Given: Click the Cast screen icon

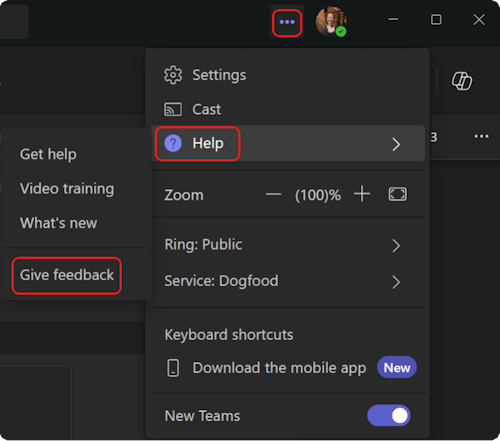Looking at the screenshot, I should tap(173, 109).
